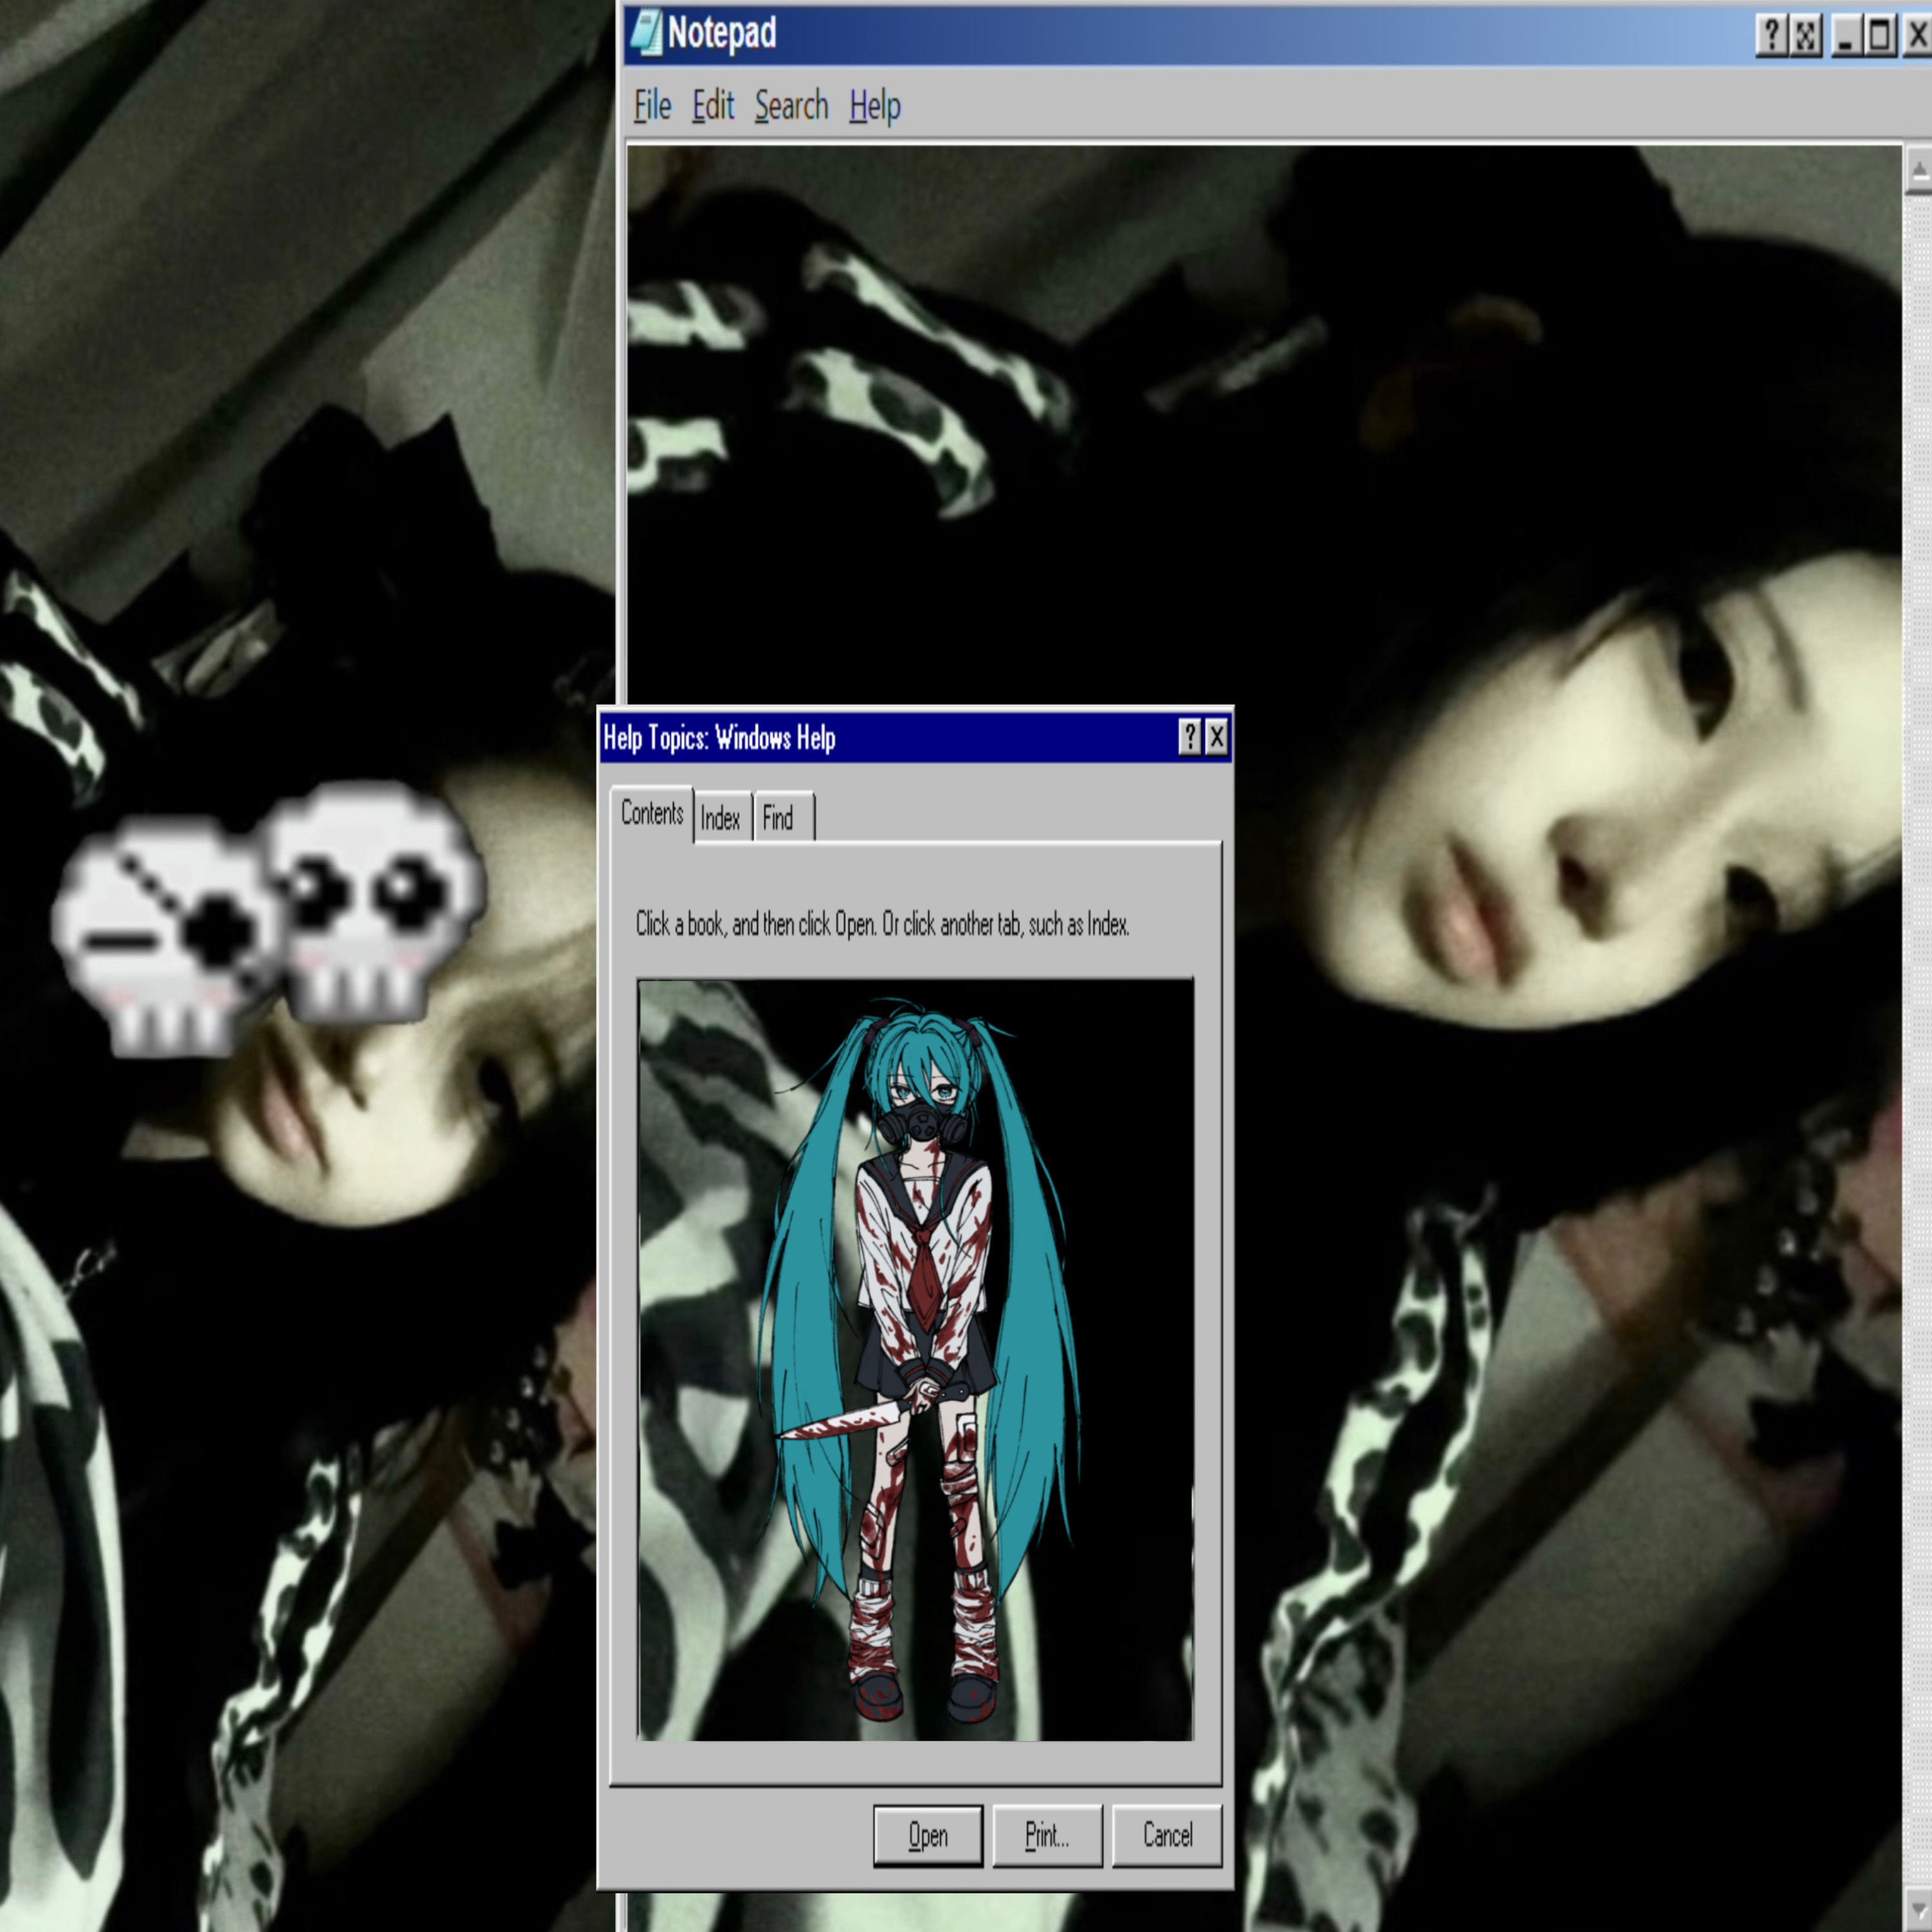Click the teal-haired anime character image
1932x1932 pixels.
[915, 1360]
